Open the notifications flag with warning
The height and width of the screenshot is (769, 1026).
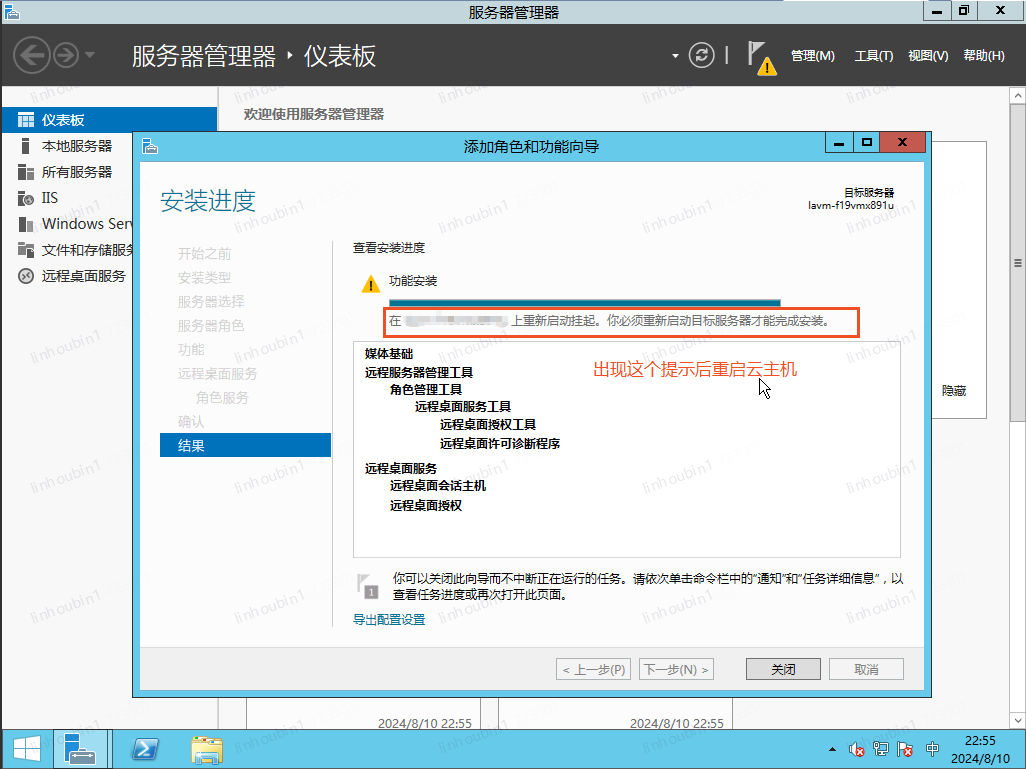click(762, 58)
